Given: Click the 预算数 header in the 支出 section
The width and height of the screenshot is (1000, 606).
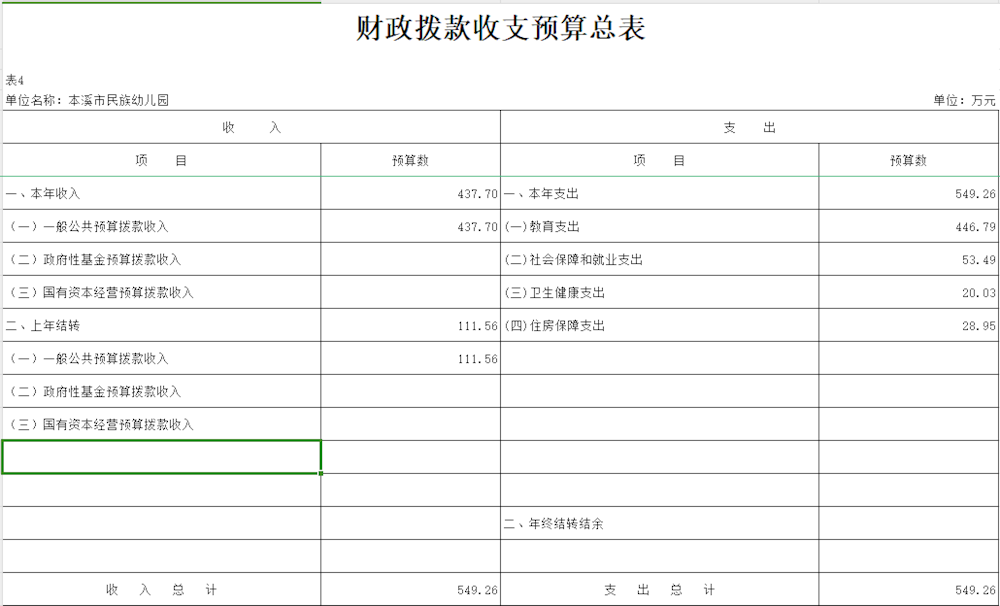Looking at the screenshot, I should (908, 160).
